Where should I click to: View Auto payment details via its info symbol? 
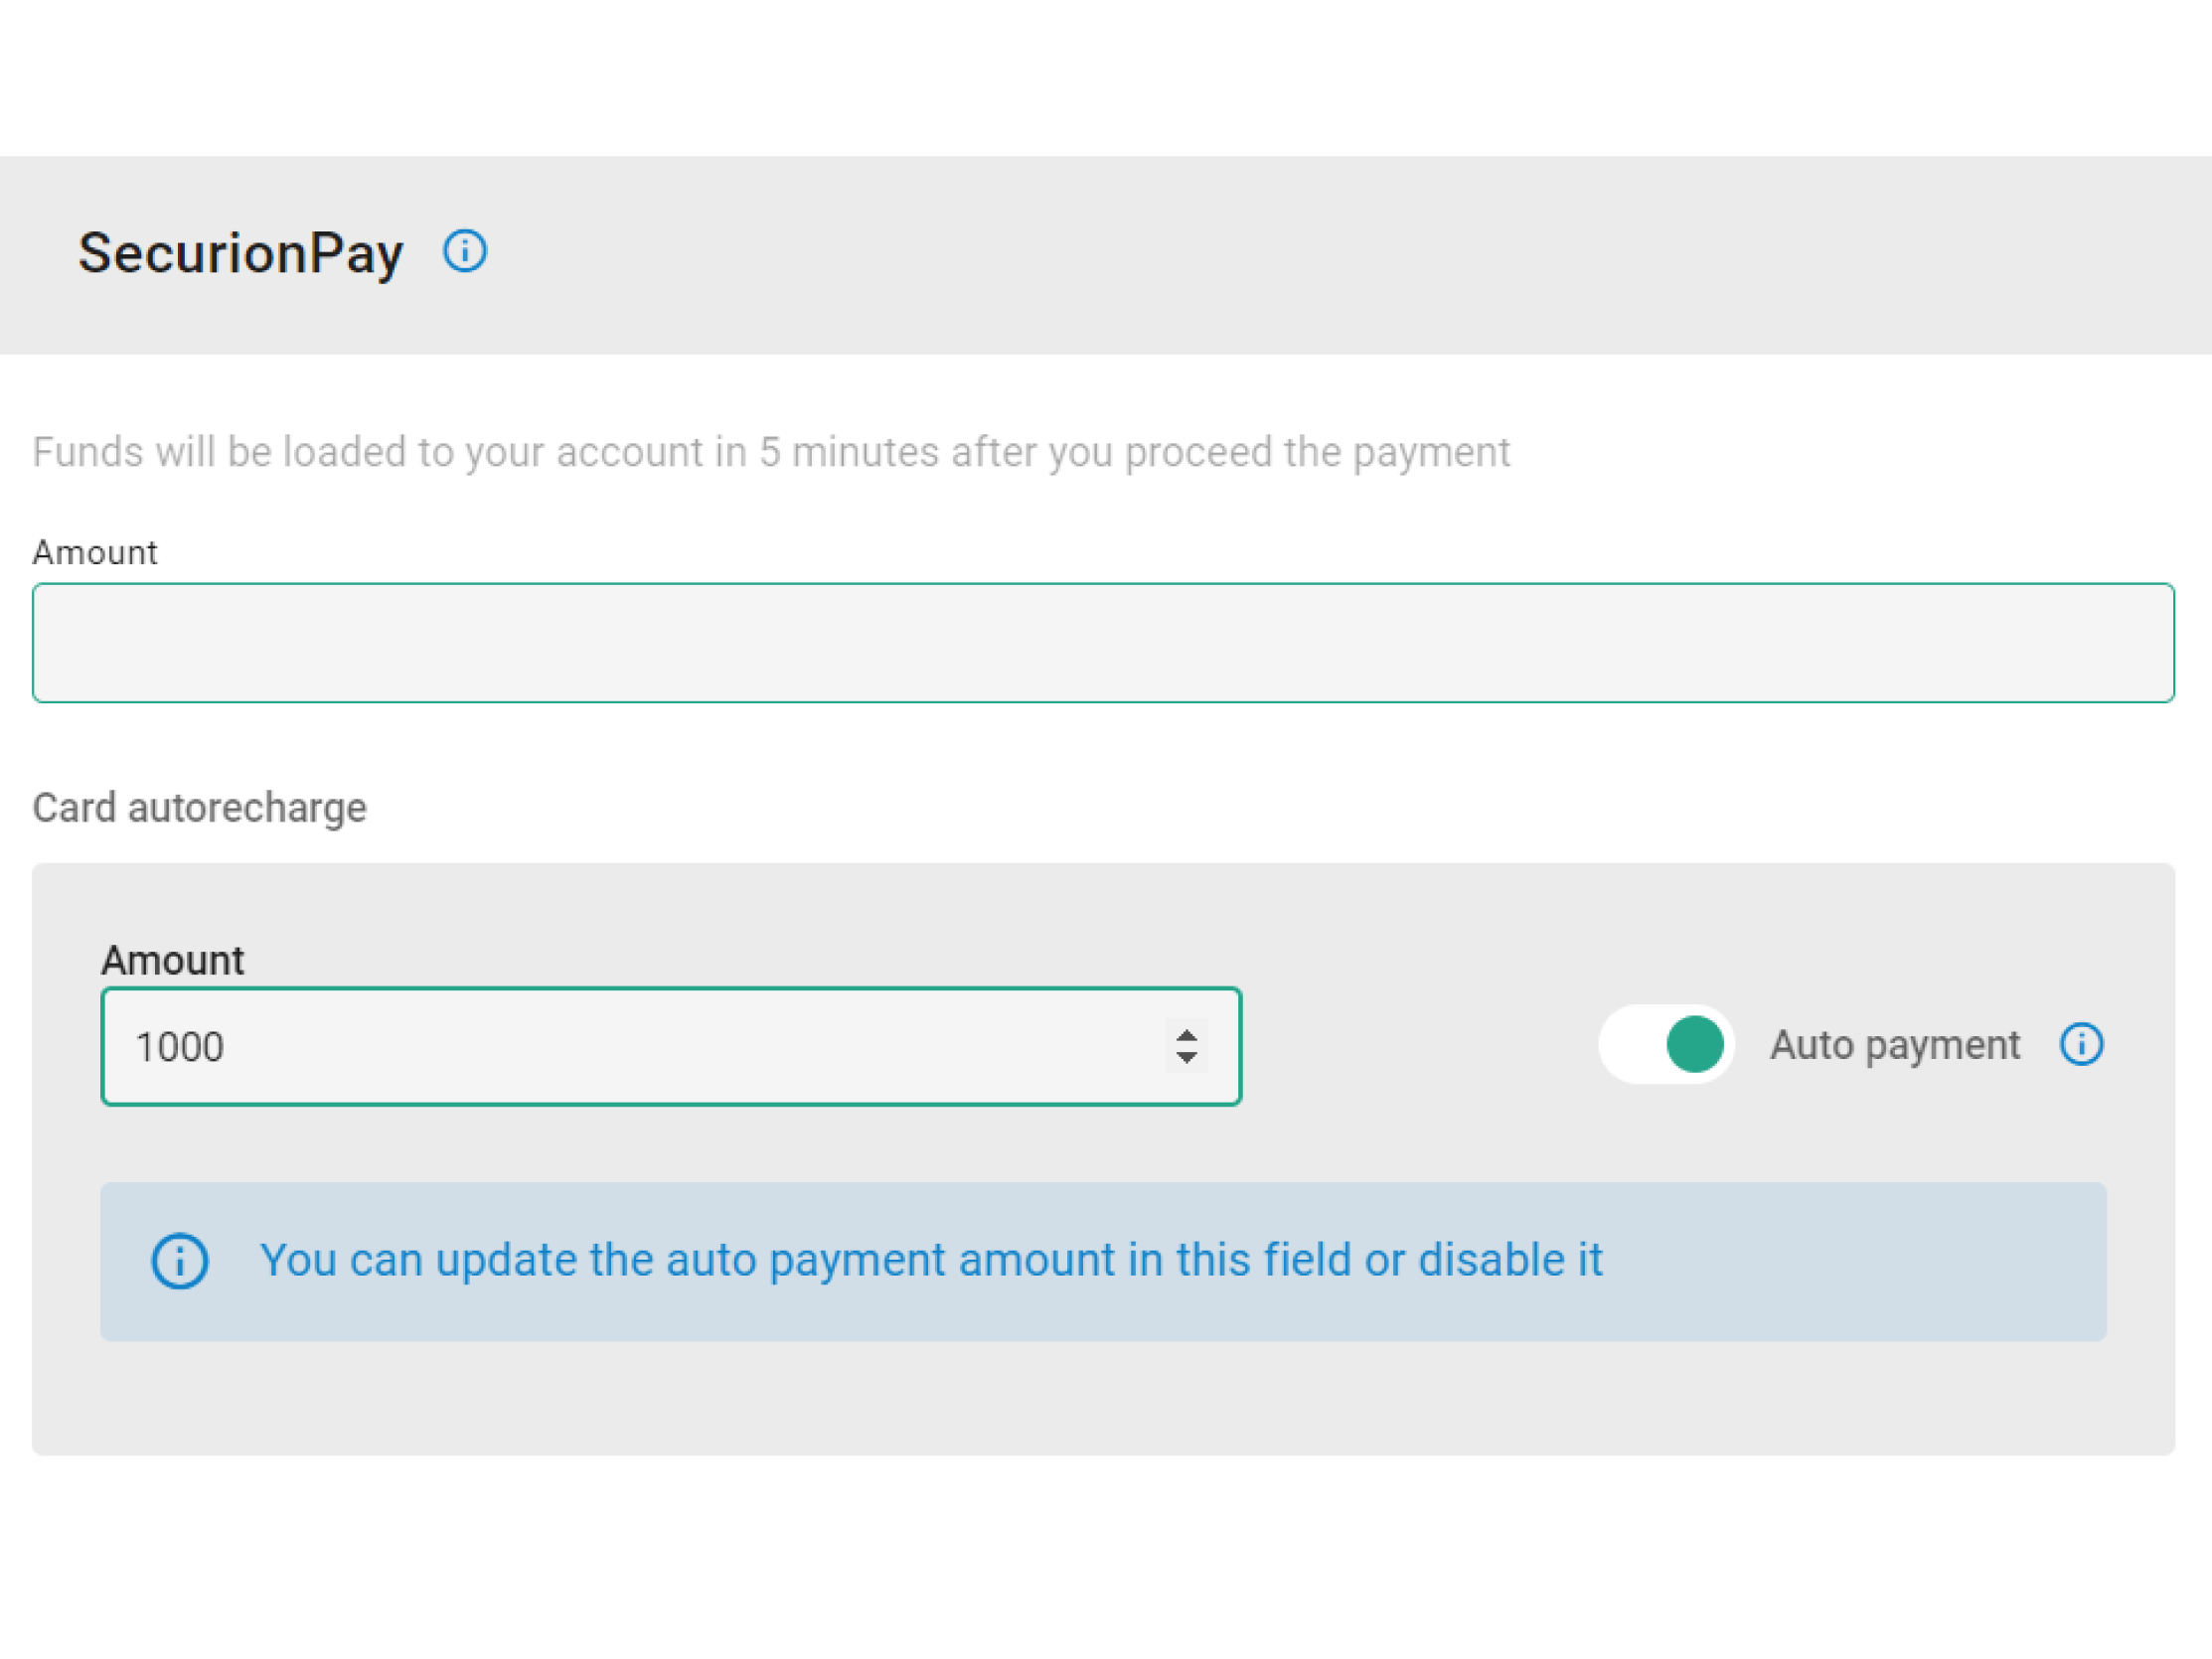2080,1044
